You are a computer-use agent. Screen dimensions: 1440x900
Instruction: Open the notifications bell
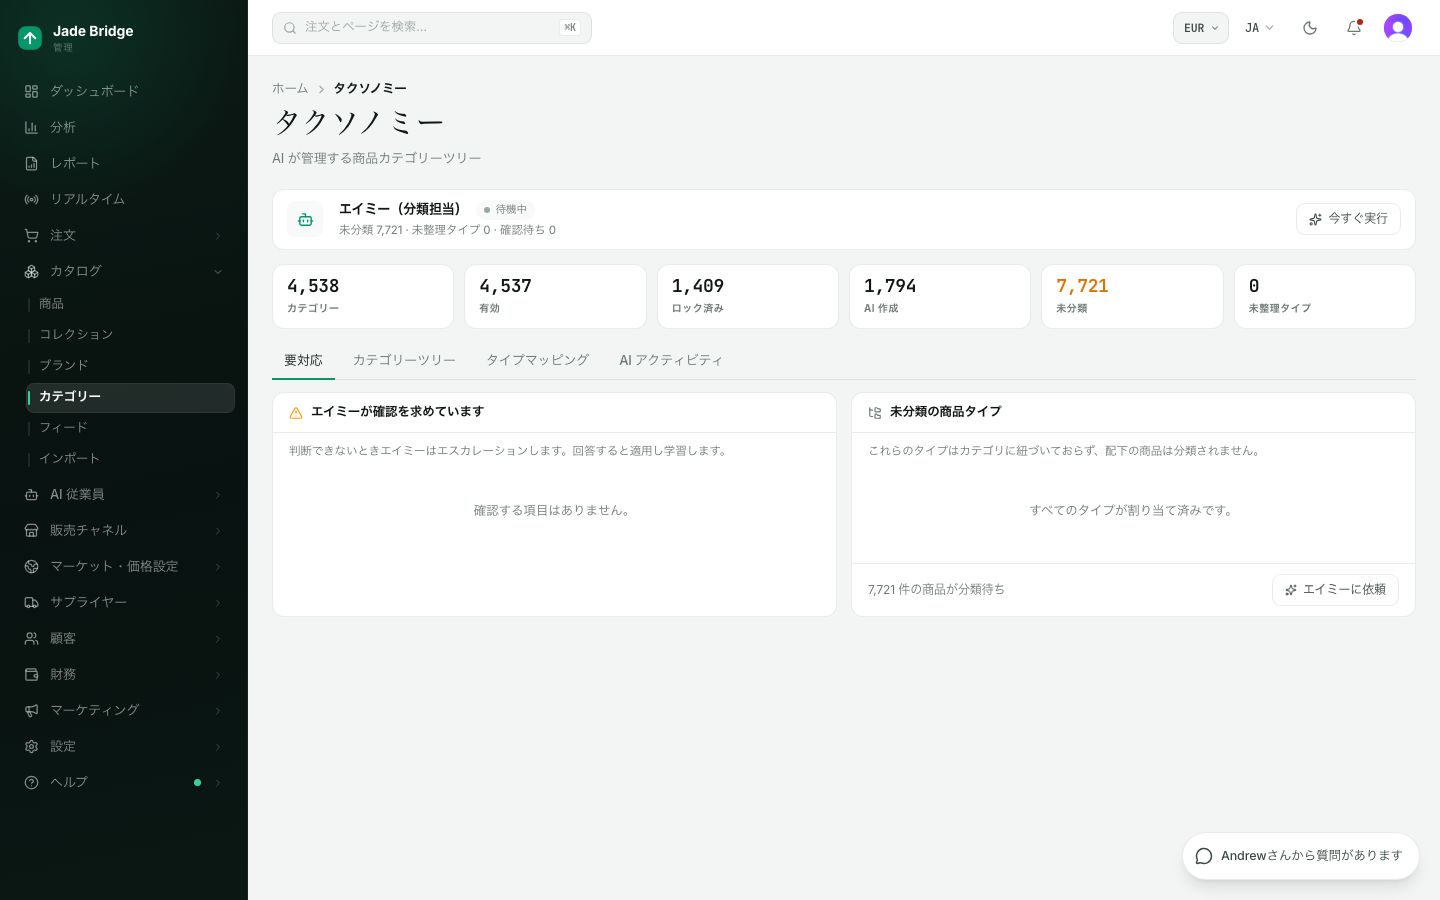(x=1354, y=28)
